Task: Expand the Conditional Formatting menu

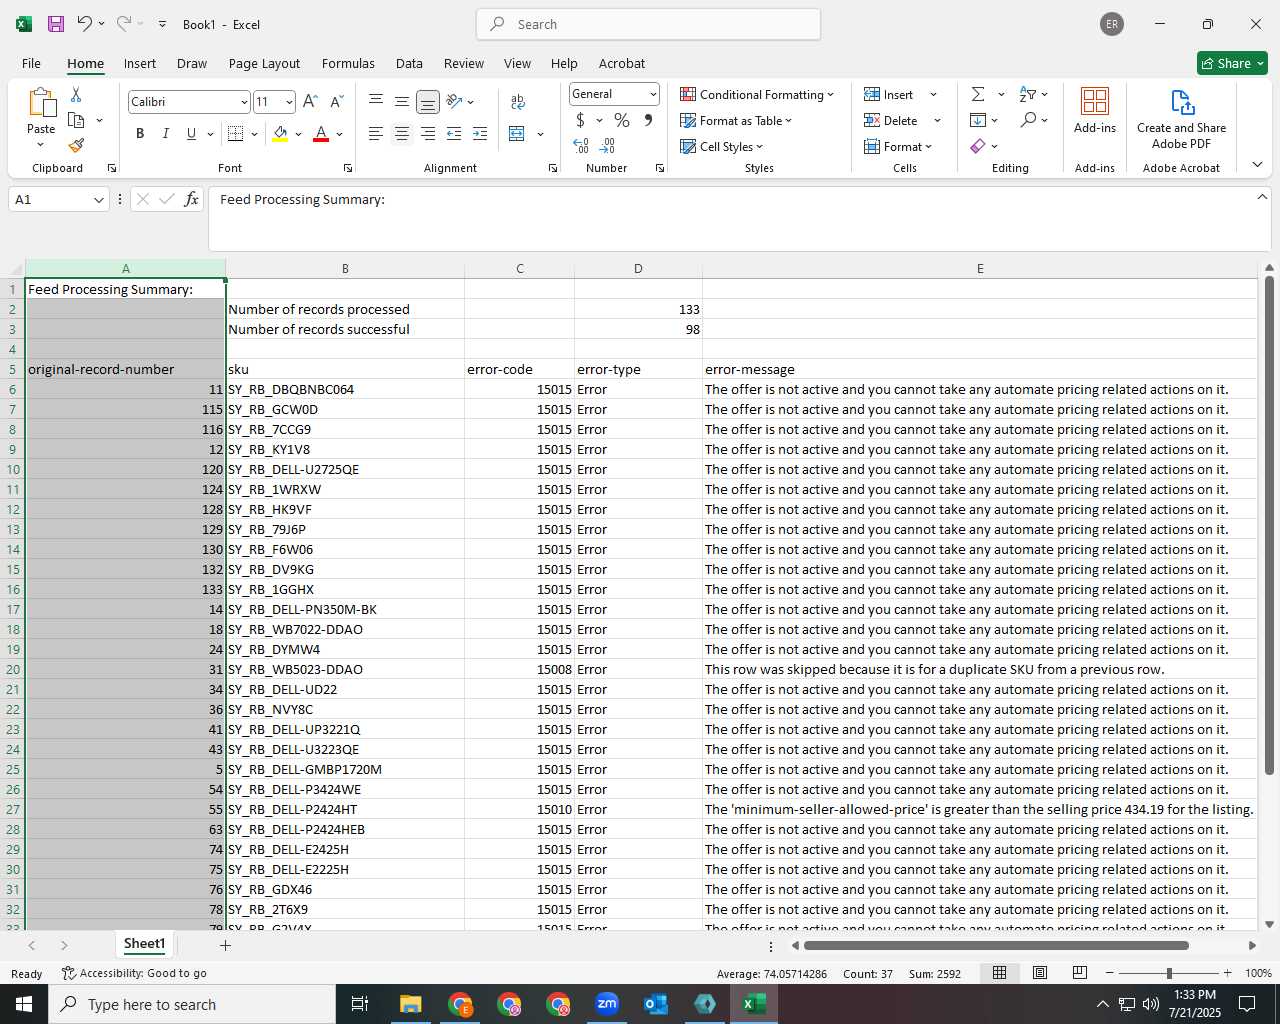Action: coord(757,94)
